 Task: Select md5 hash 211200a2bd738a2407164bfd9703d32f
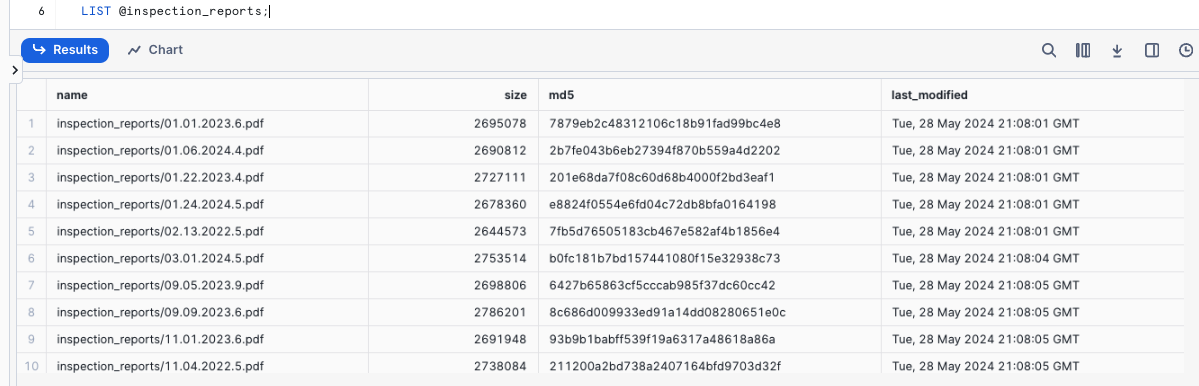pyautogui.click(x=710, y=363)
